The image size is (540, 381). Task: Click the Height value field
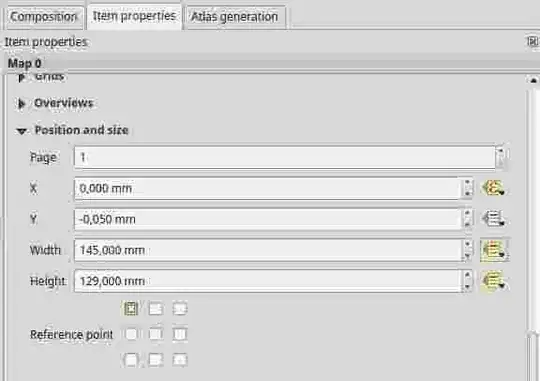[267, 281]
